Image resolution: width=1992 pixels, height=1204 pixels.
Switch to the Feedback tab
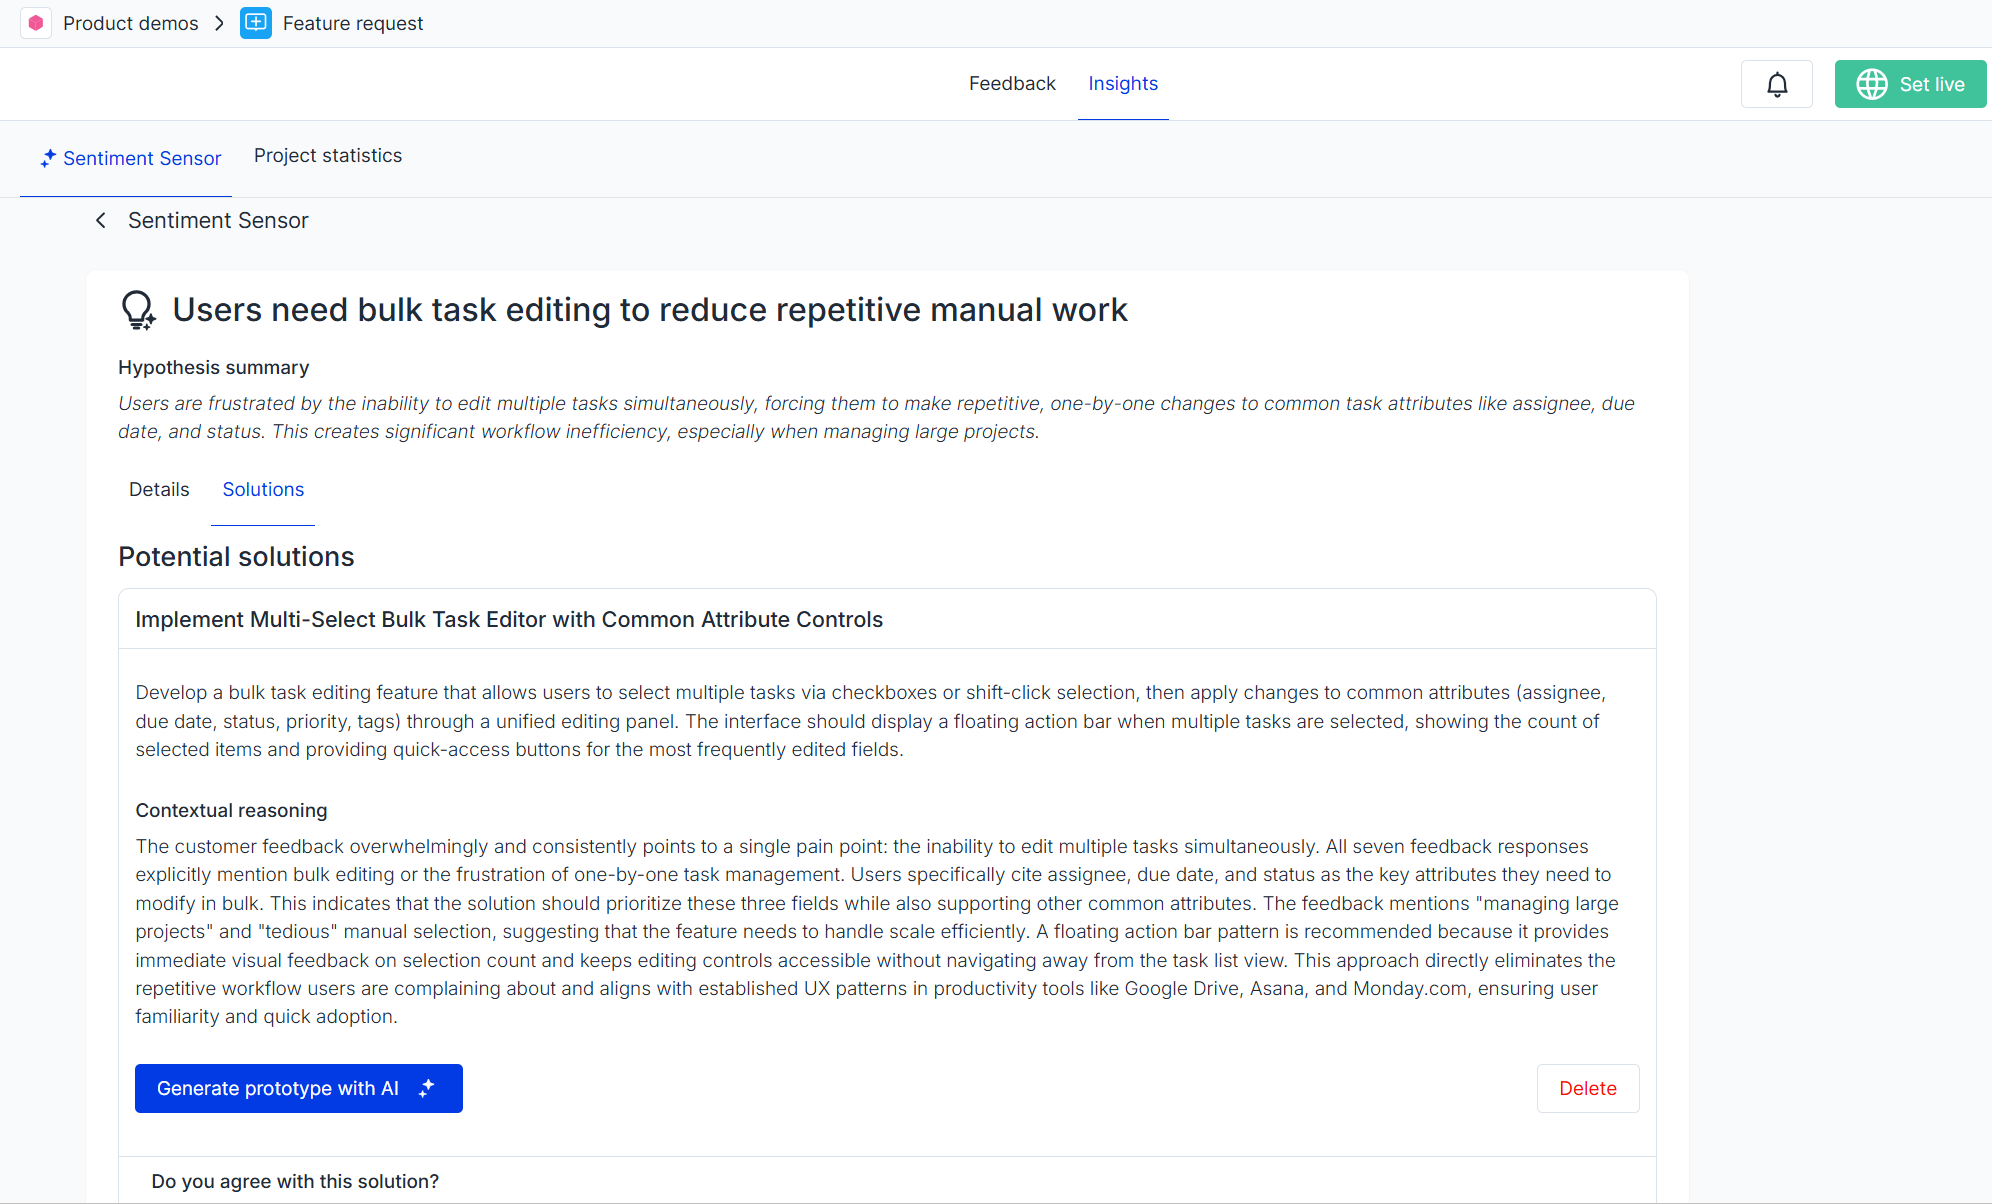coord(1011,83)
